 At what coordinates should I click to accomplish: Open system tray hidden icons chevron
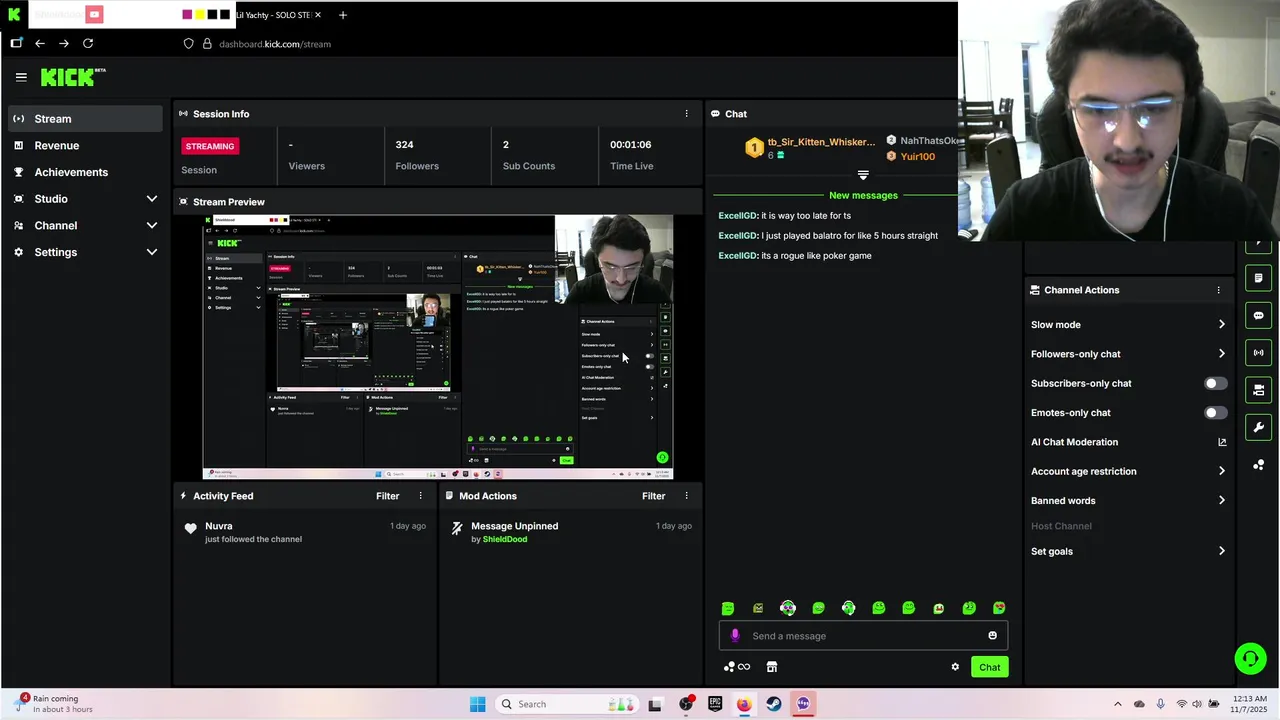click(1118, 704)
